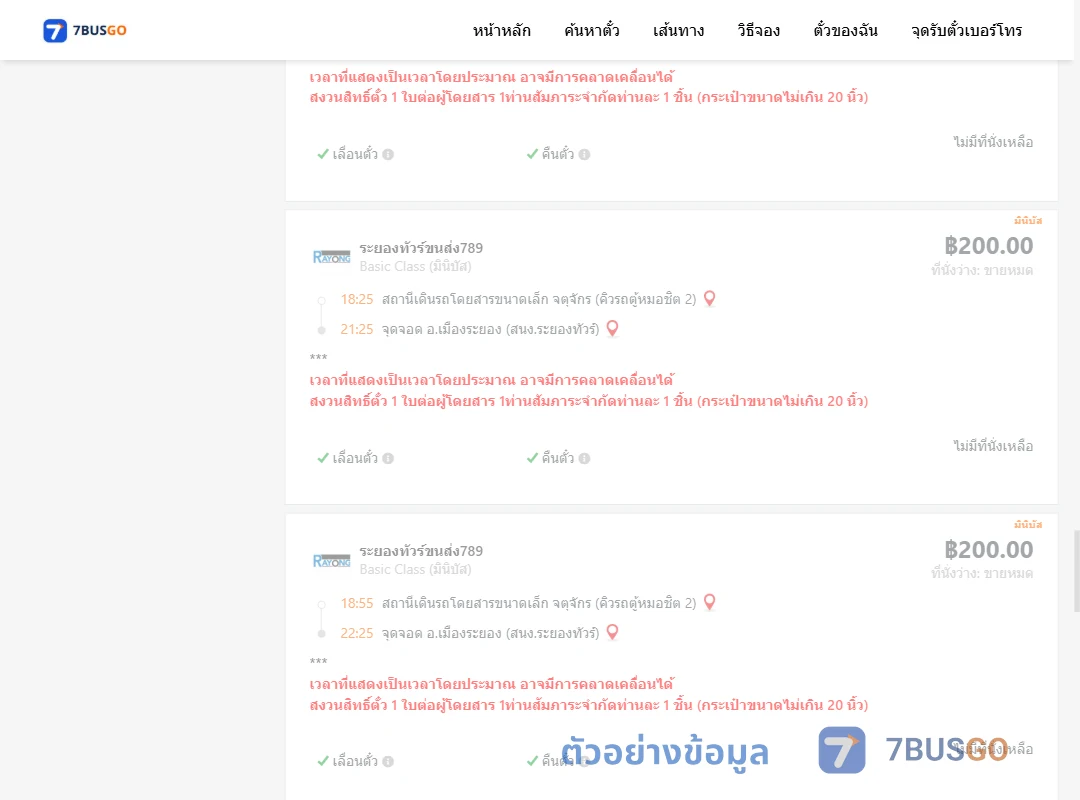Click the 21:25 arrival time
Screen dimensions: 1080x800
[x=357, y=329]
